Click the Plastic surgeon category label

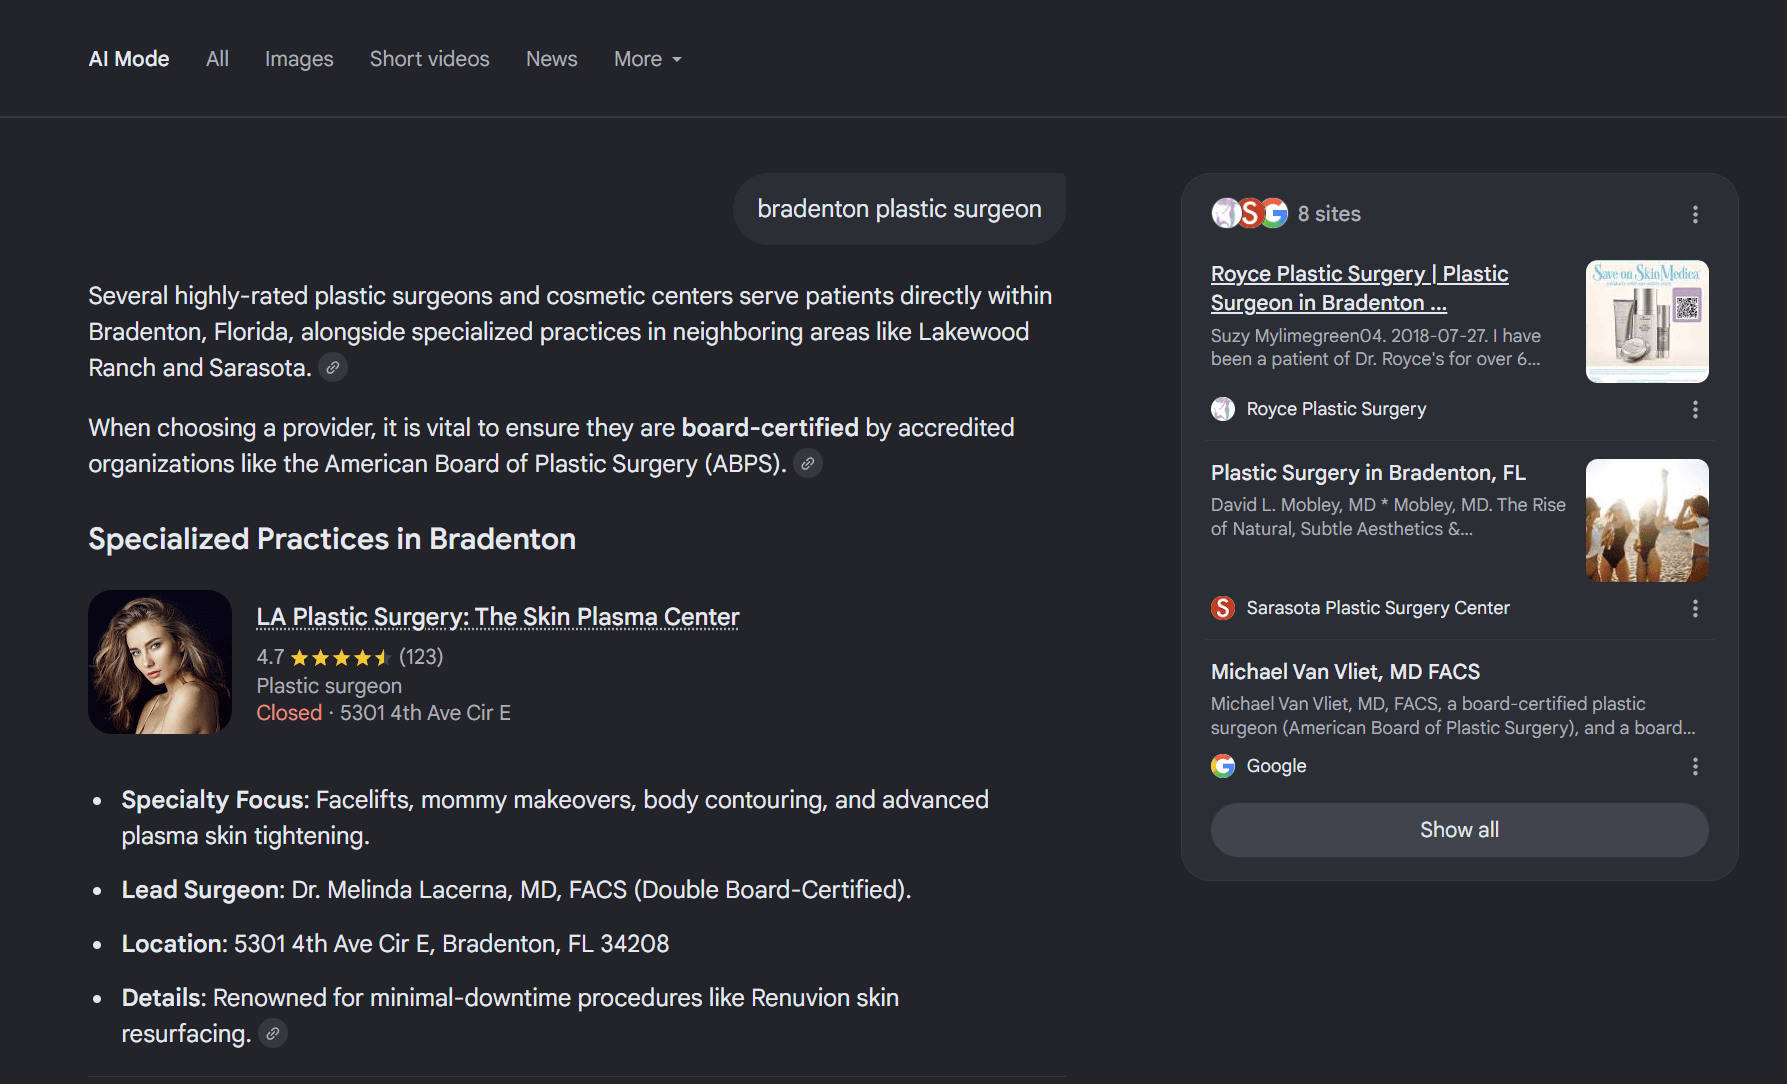pos(329,686)
